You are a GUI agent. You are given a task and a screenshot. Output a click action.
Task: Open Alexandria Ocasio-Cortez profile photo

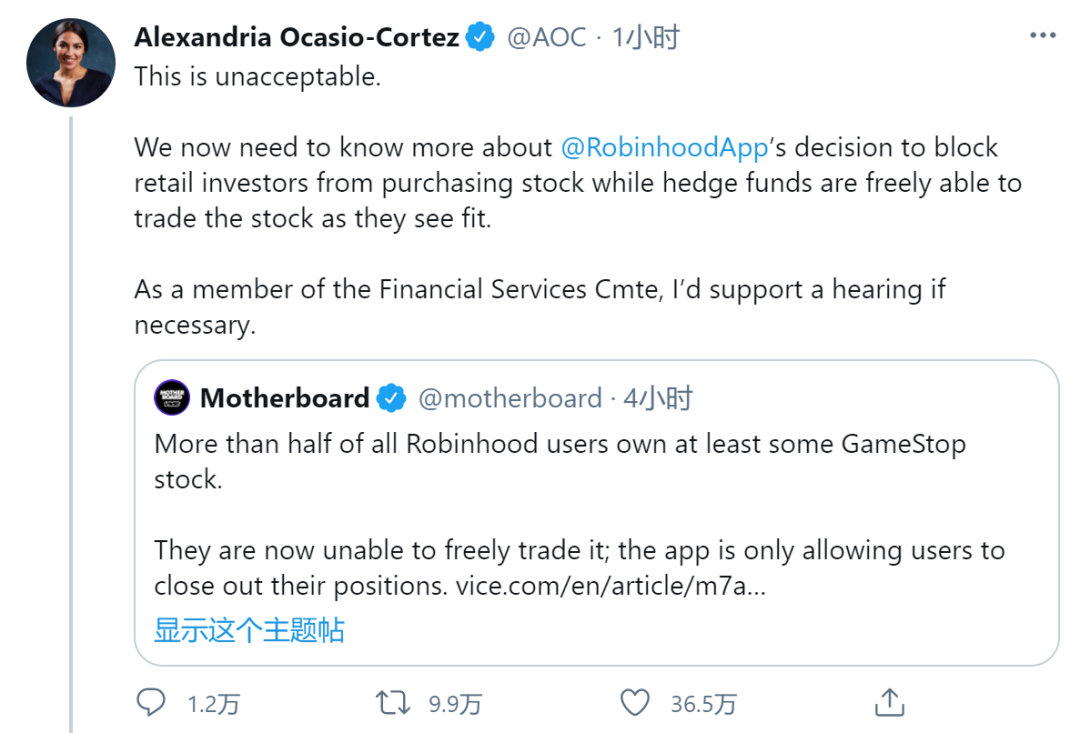coord(70,62)
